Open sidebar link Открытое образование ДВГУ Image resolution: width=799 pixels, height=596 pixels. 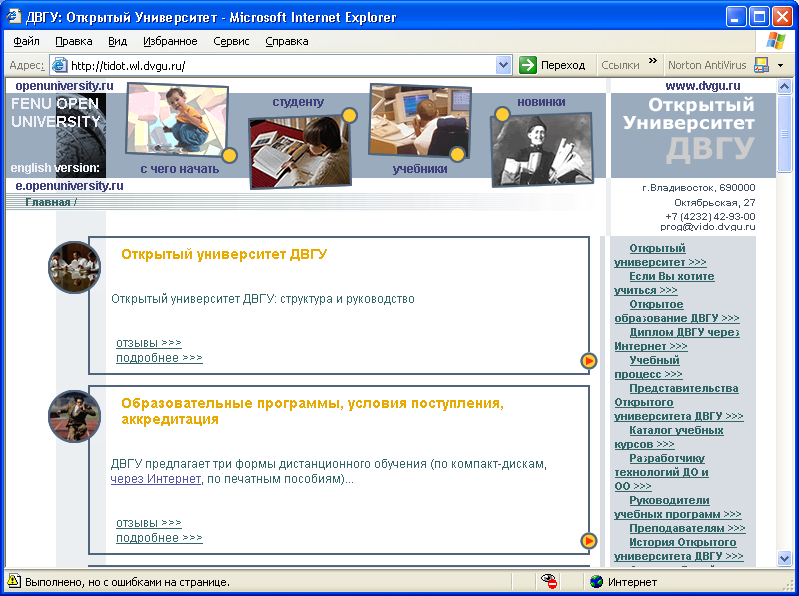pos(677,311)
